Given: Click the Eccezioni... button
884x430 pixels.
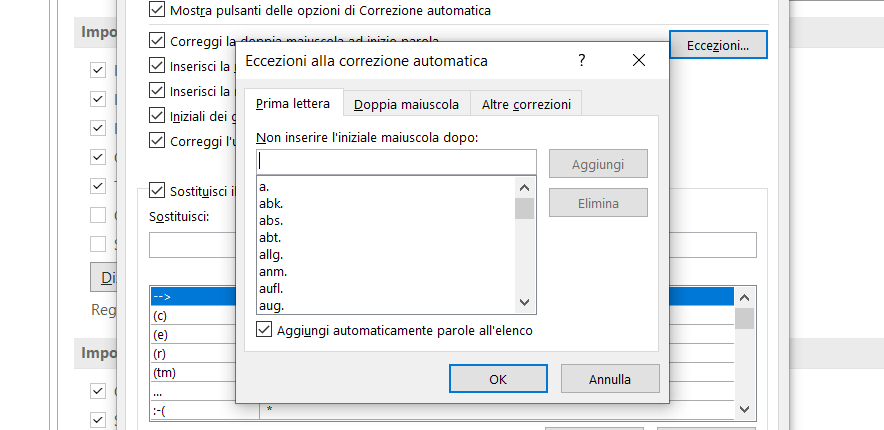Looking at the screenshot, I should 718,45.
